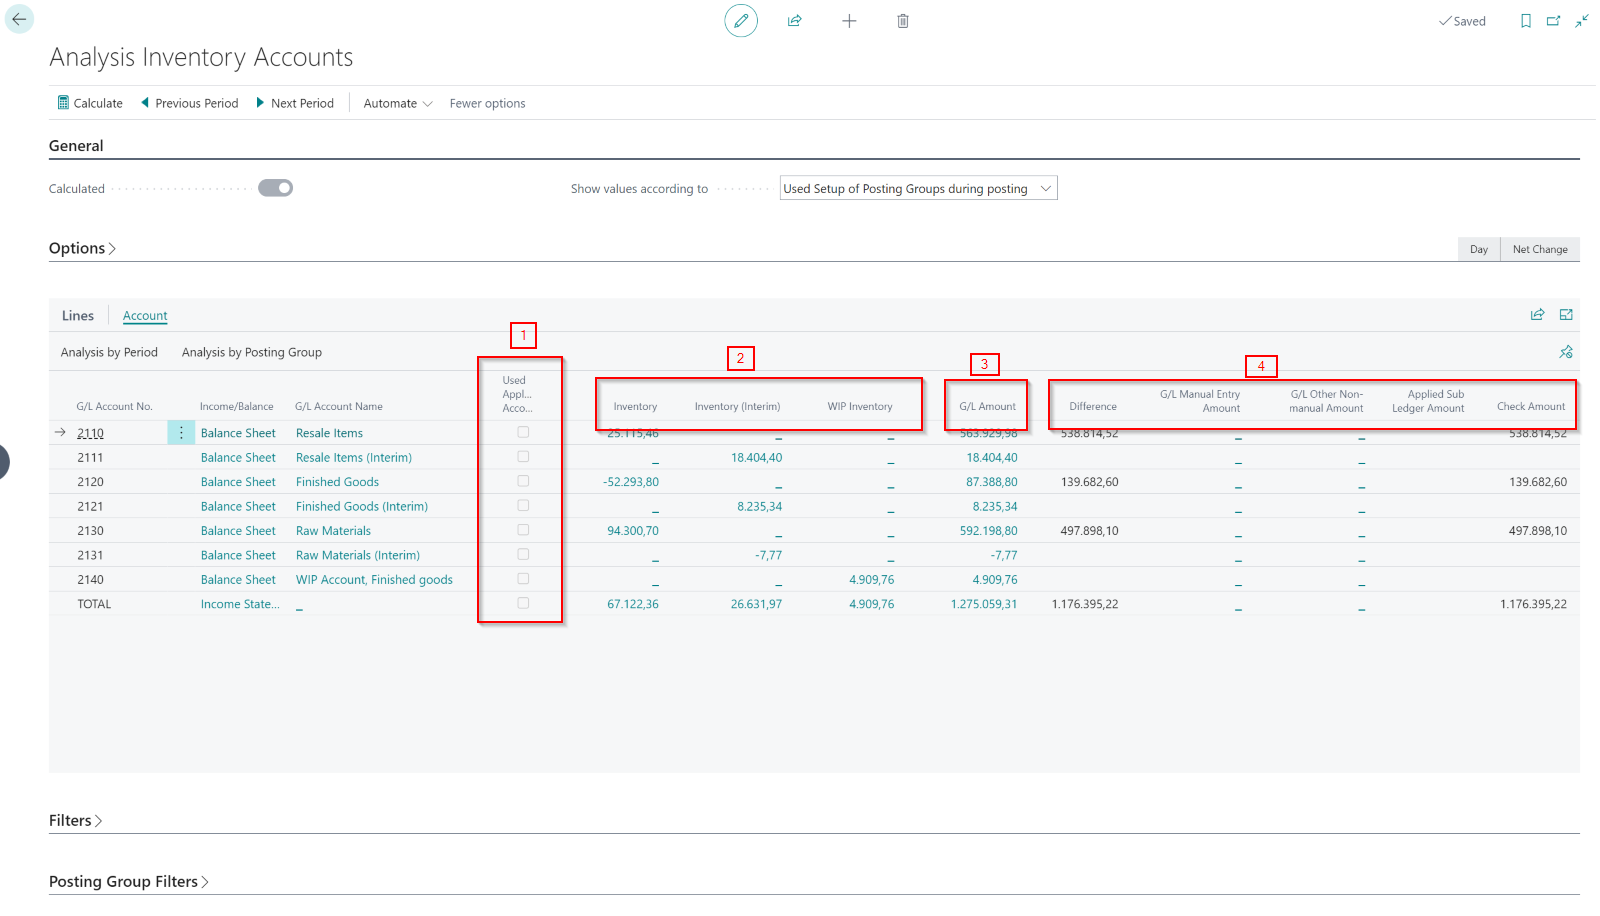Click share icon in Lines section
Screen dimensions: 1600x916
click(x=1538, y=315)
